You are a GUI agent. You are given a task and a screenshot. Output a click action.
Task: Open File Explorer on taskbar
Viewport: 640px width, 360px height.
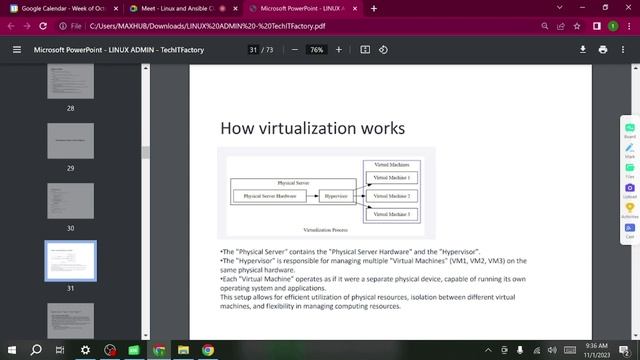pos(183,350)
